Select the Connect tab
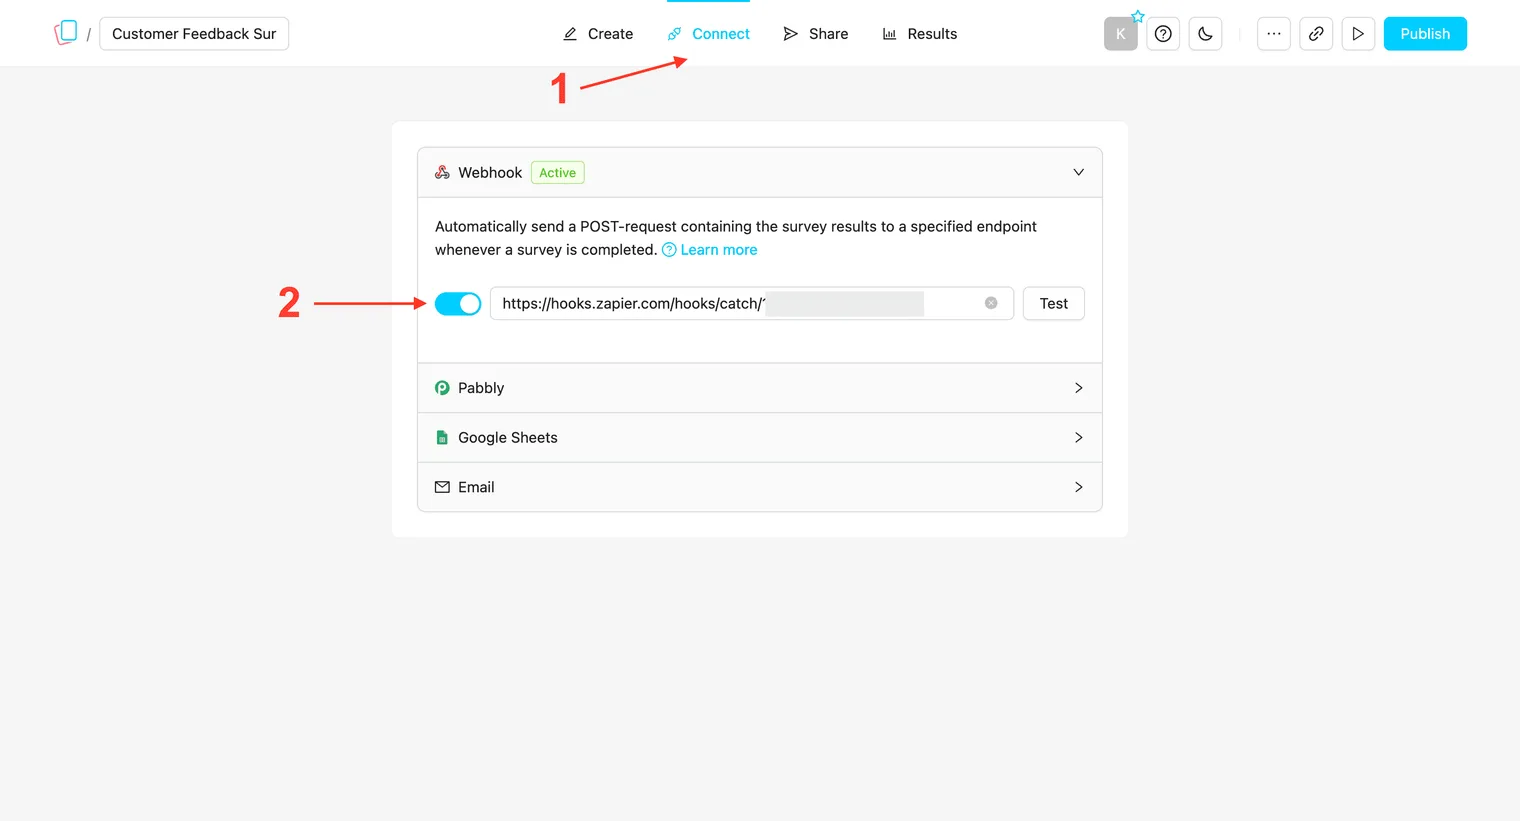1520x821 pixels. pos(708,34)
